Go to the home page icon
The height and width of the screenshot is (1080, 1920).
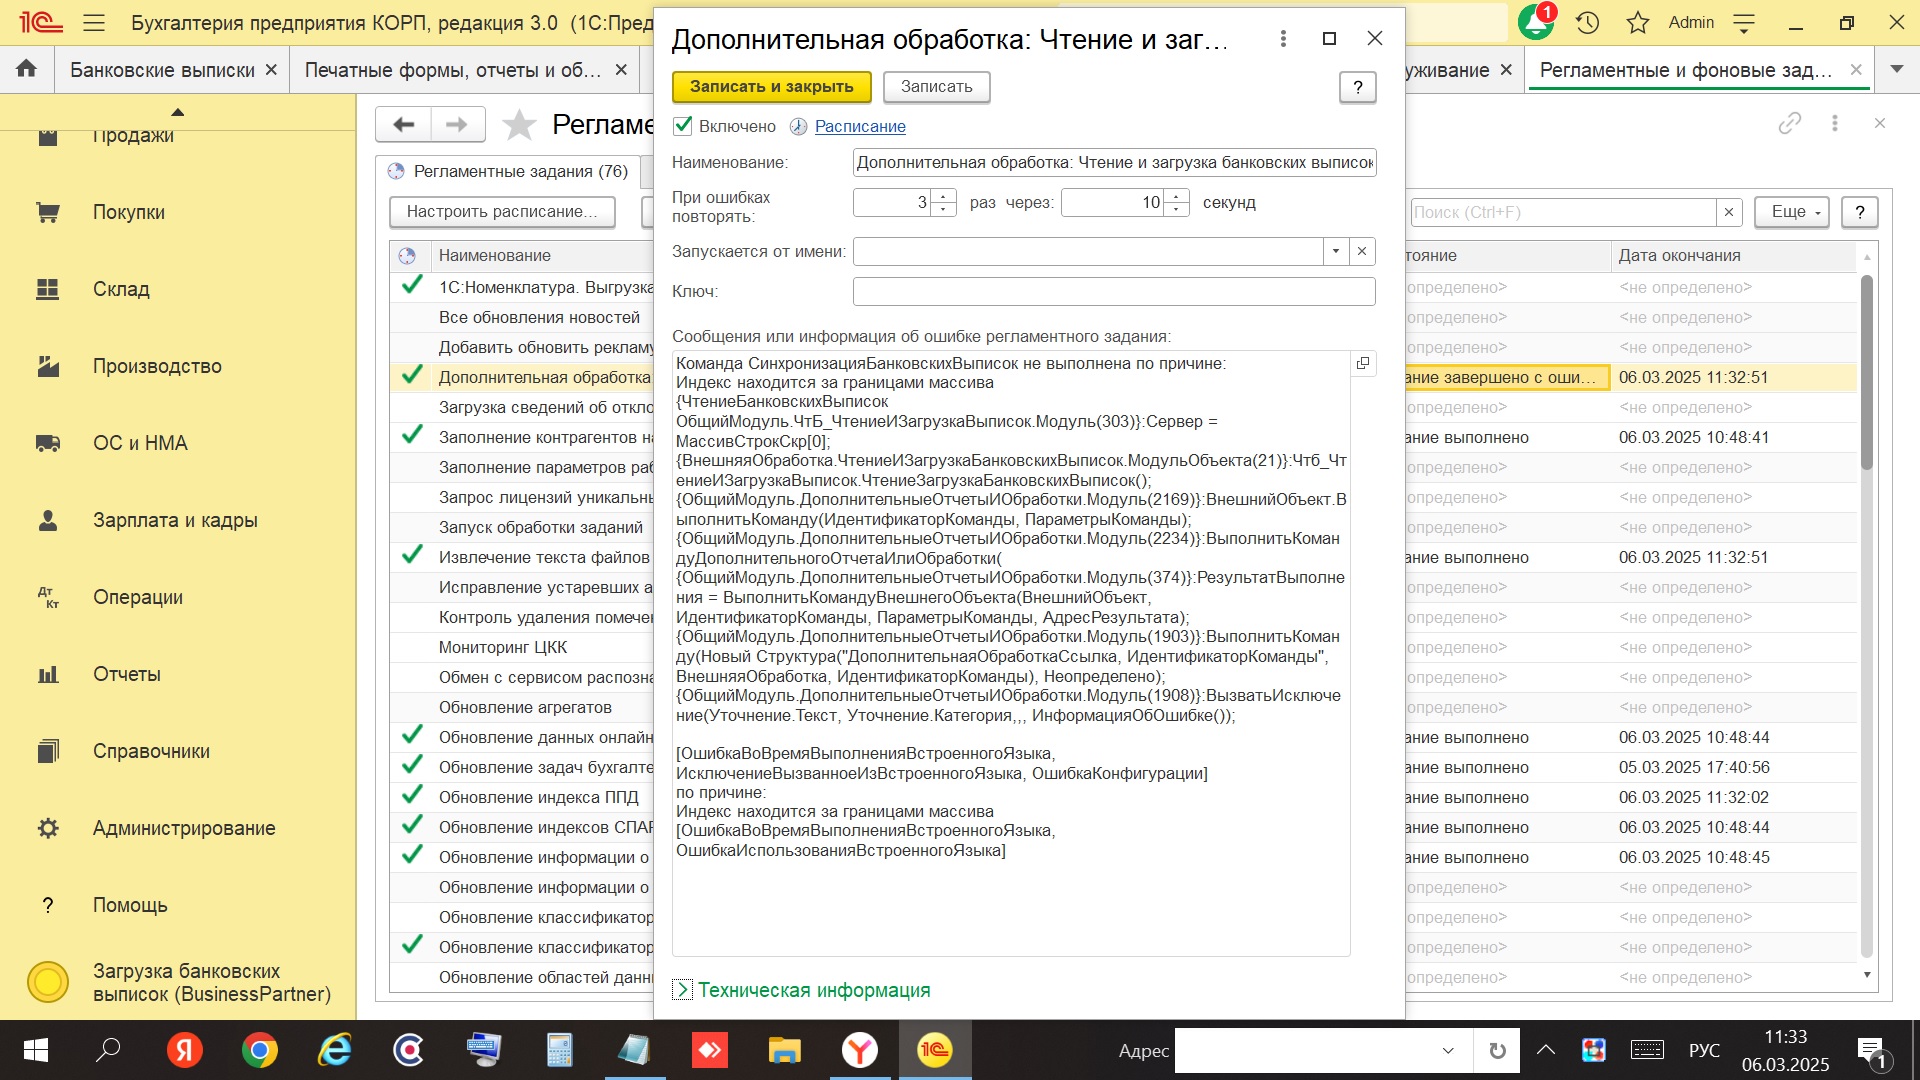pos(27,69)
